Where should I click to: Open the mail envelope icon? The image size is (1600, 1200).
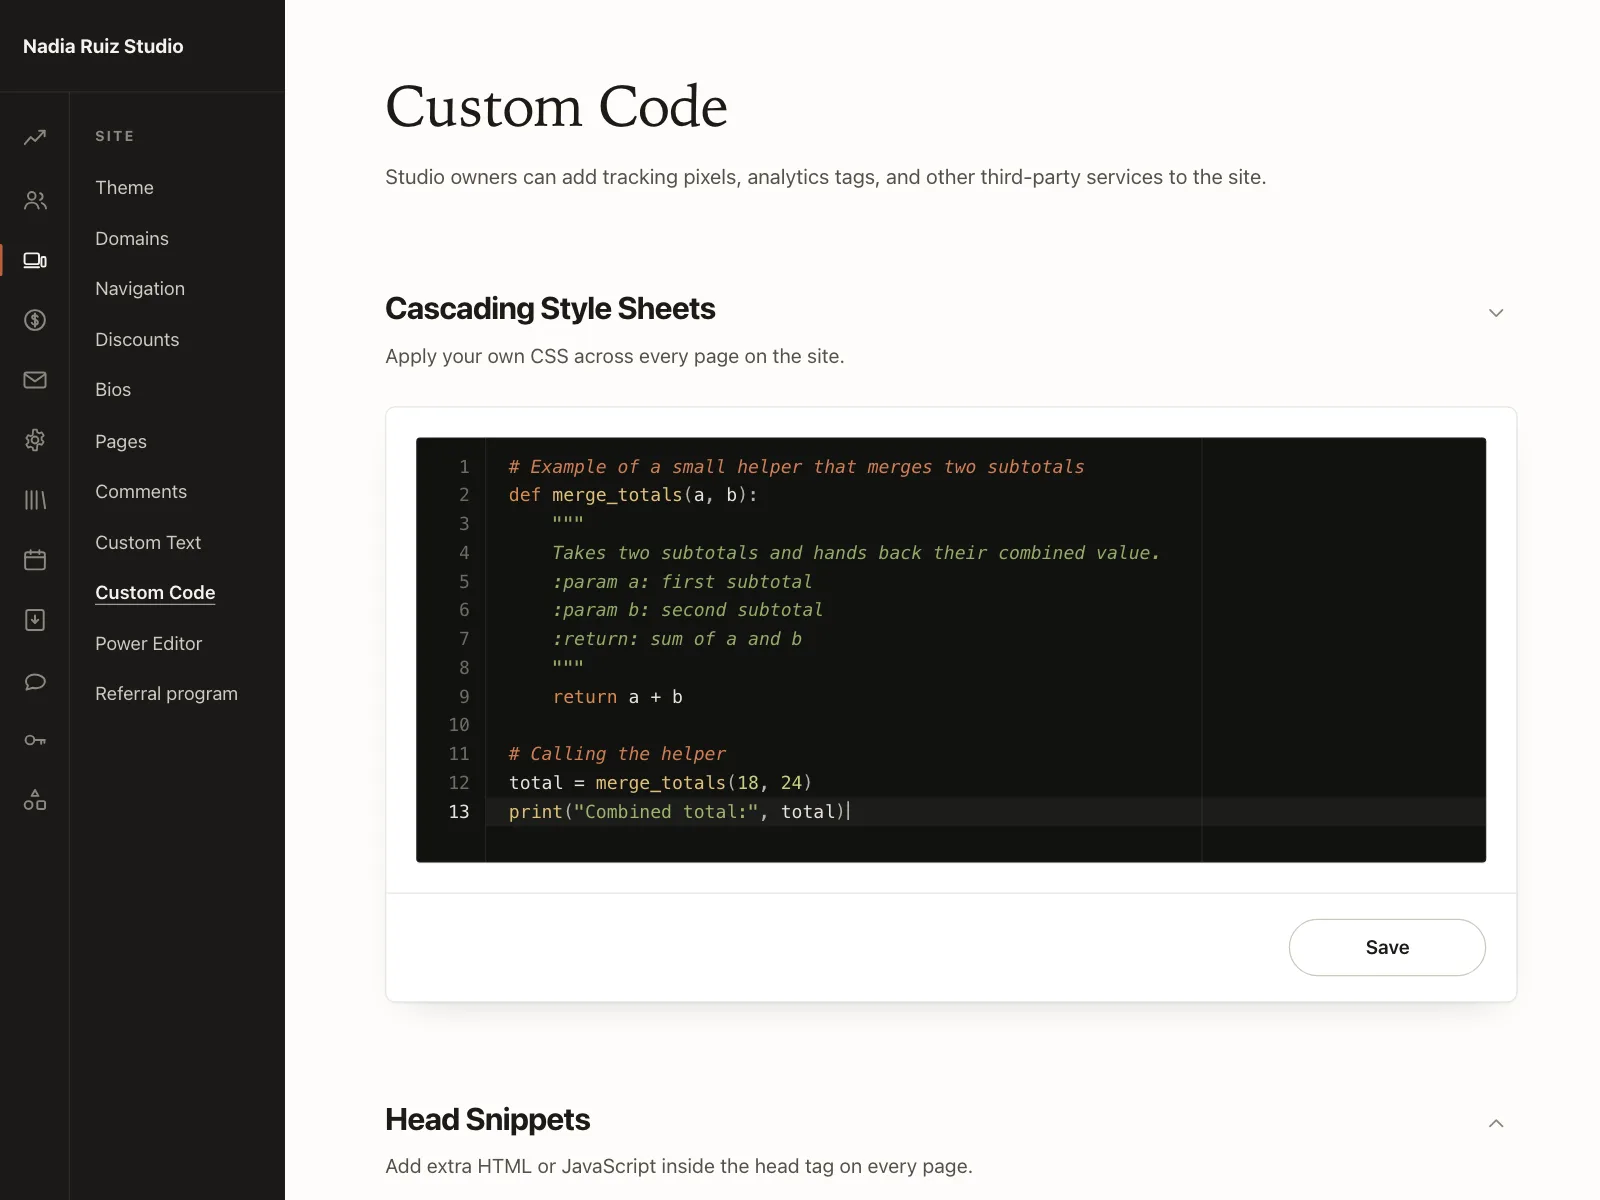(35, 380)
